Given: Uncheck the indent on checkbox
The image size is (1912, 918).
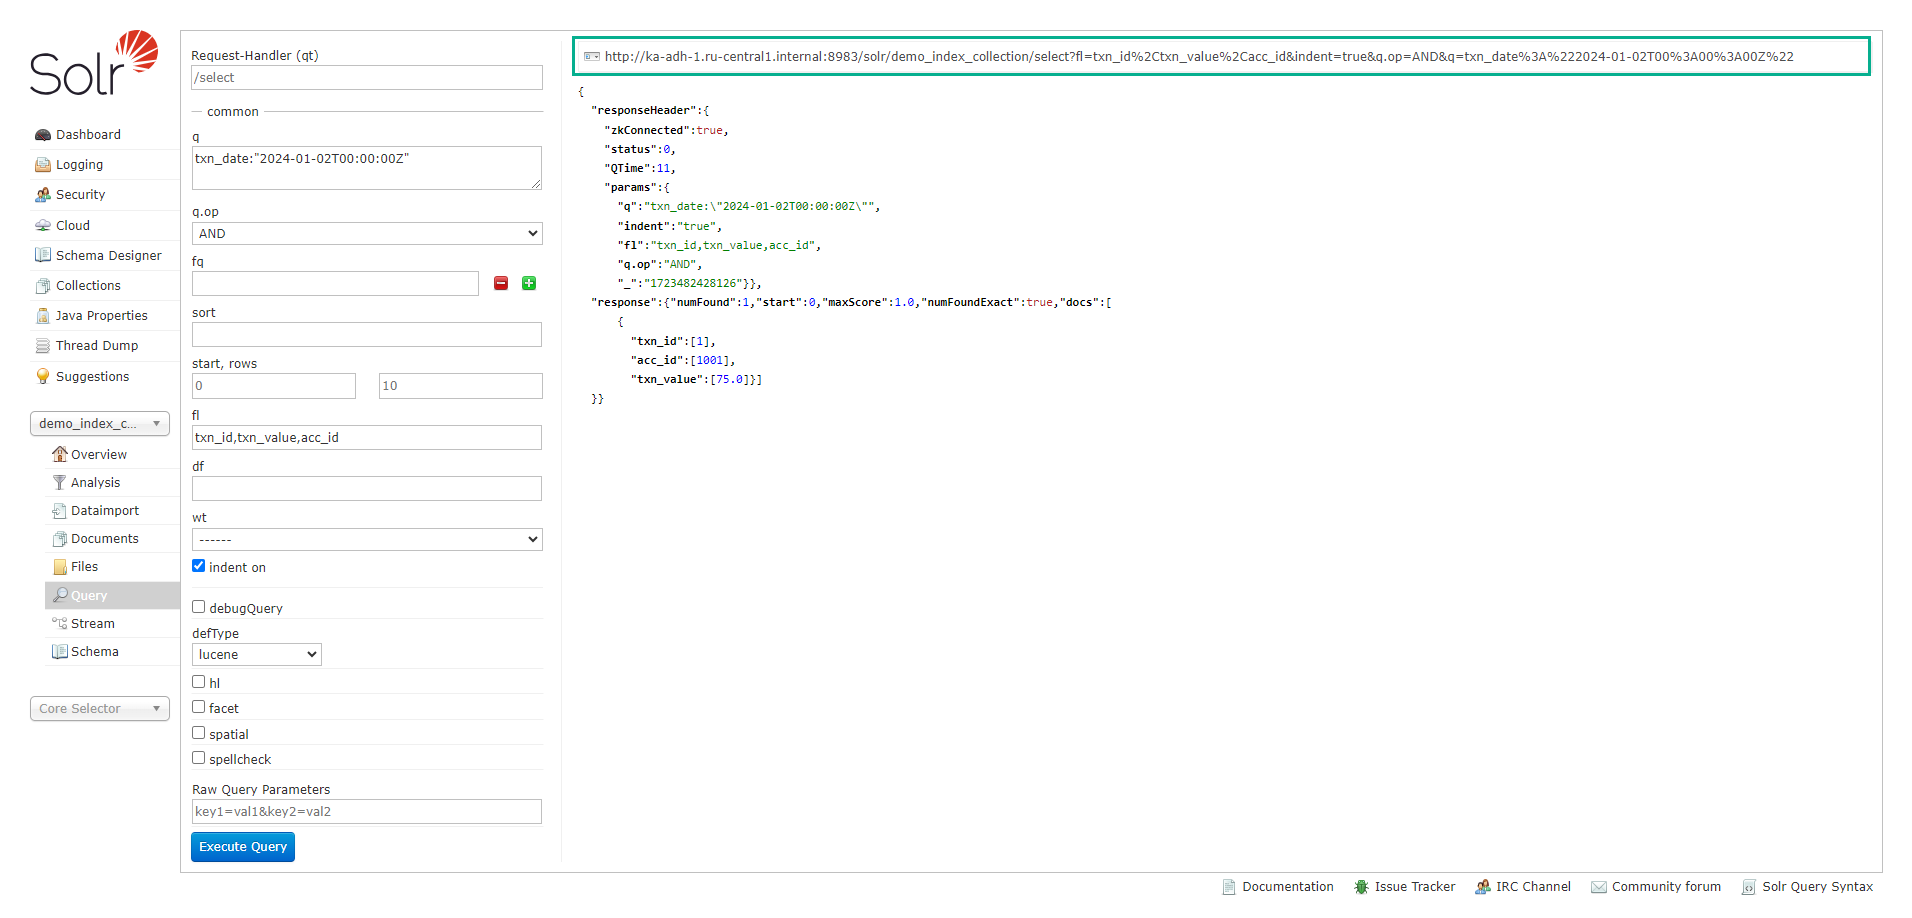Looking at the screenshot, I should pos(199,566).
